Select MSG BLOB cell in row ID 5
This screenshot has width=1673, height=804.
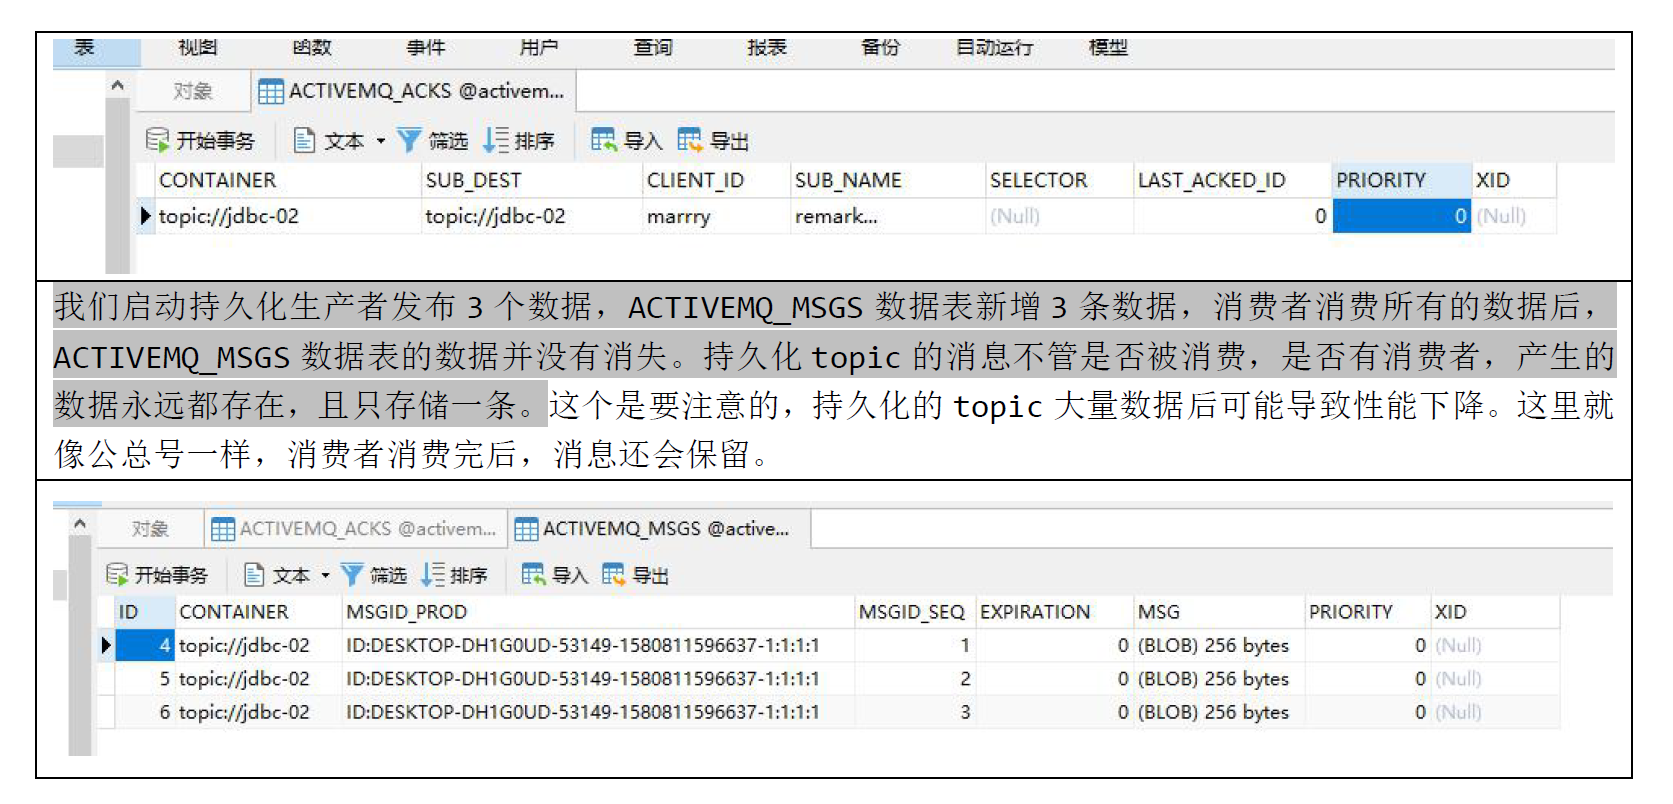[x=1219, y=679]
